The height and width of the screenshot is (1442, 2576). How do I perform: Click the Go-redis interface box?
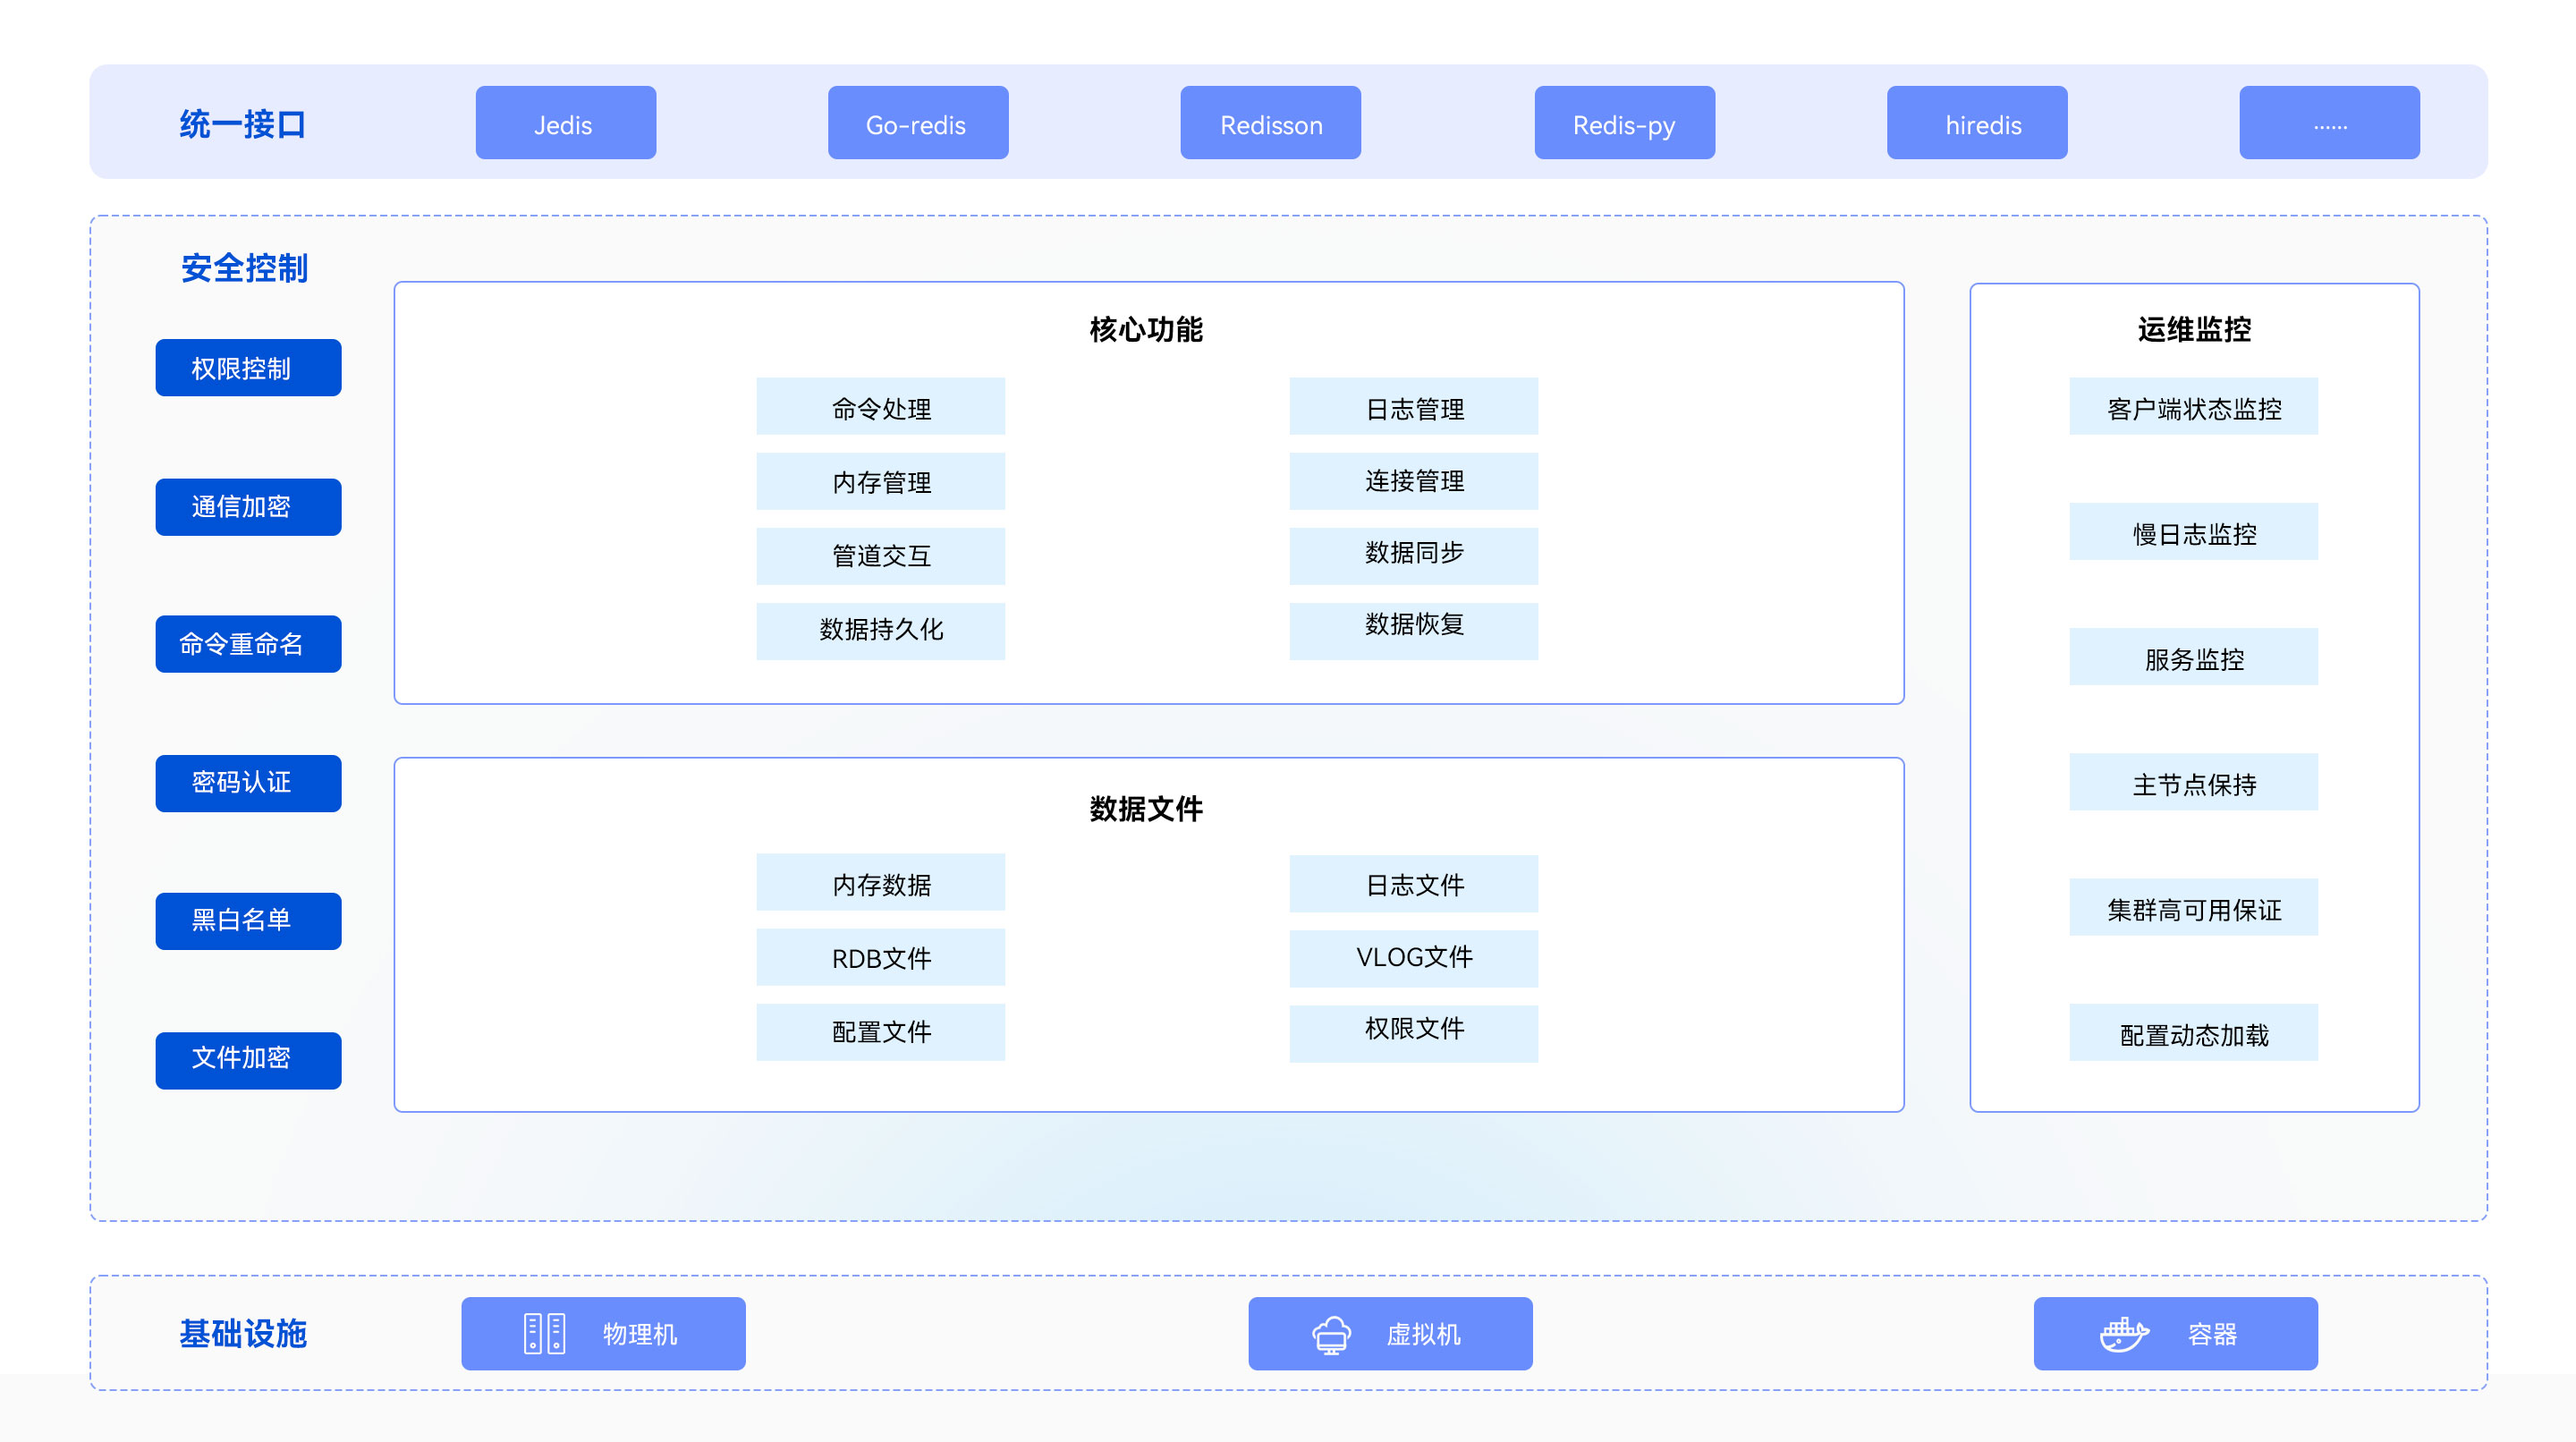(917, 123)
